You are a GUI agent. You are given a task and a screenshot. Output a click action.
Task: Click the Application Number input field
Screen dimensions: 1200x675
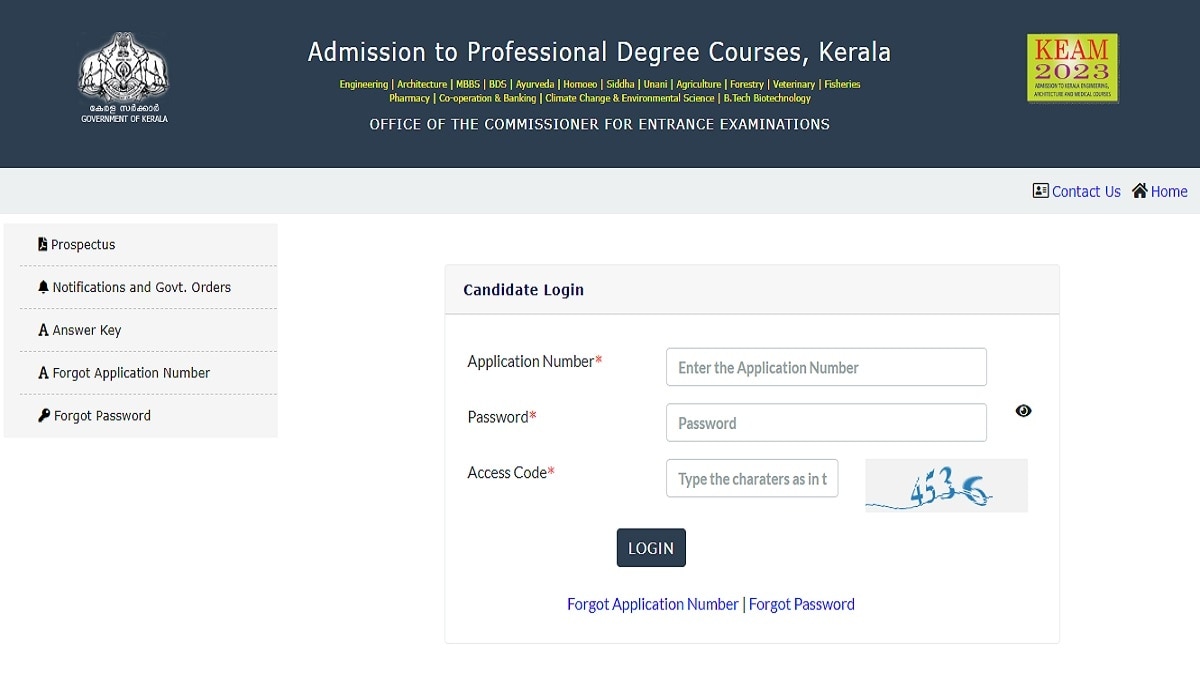pyautogui.click(x=825, y=366)
